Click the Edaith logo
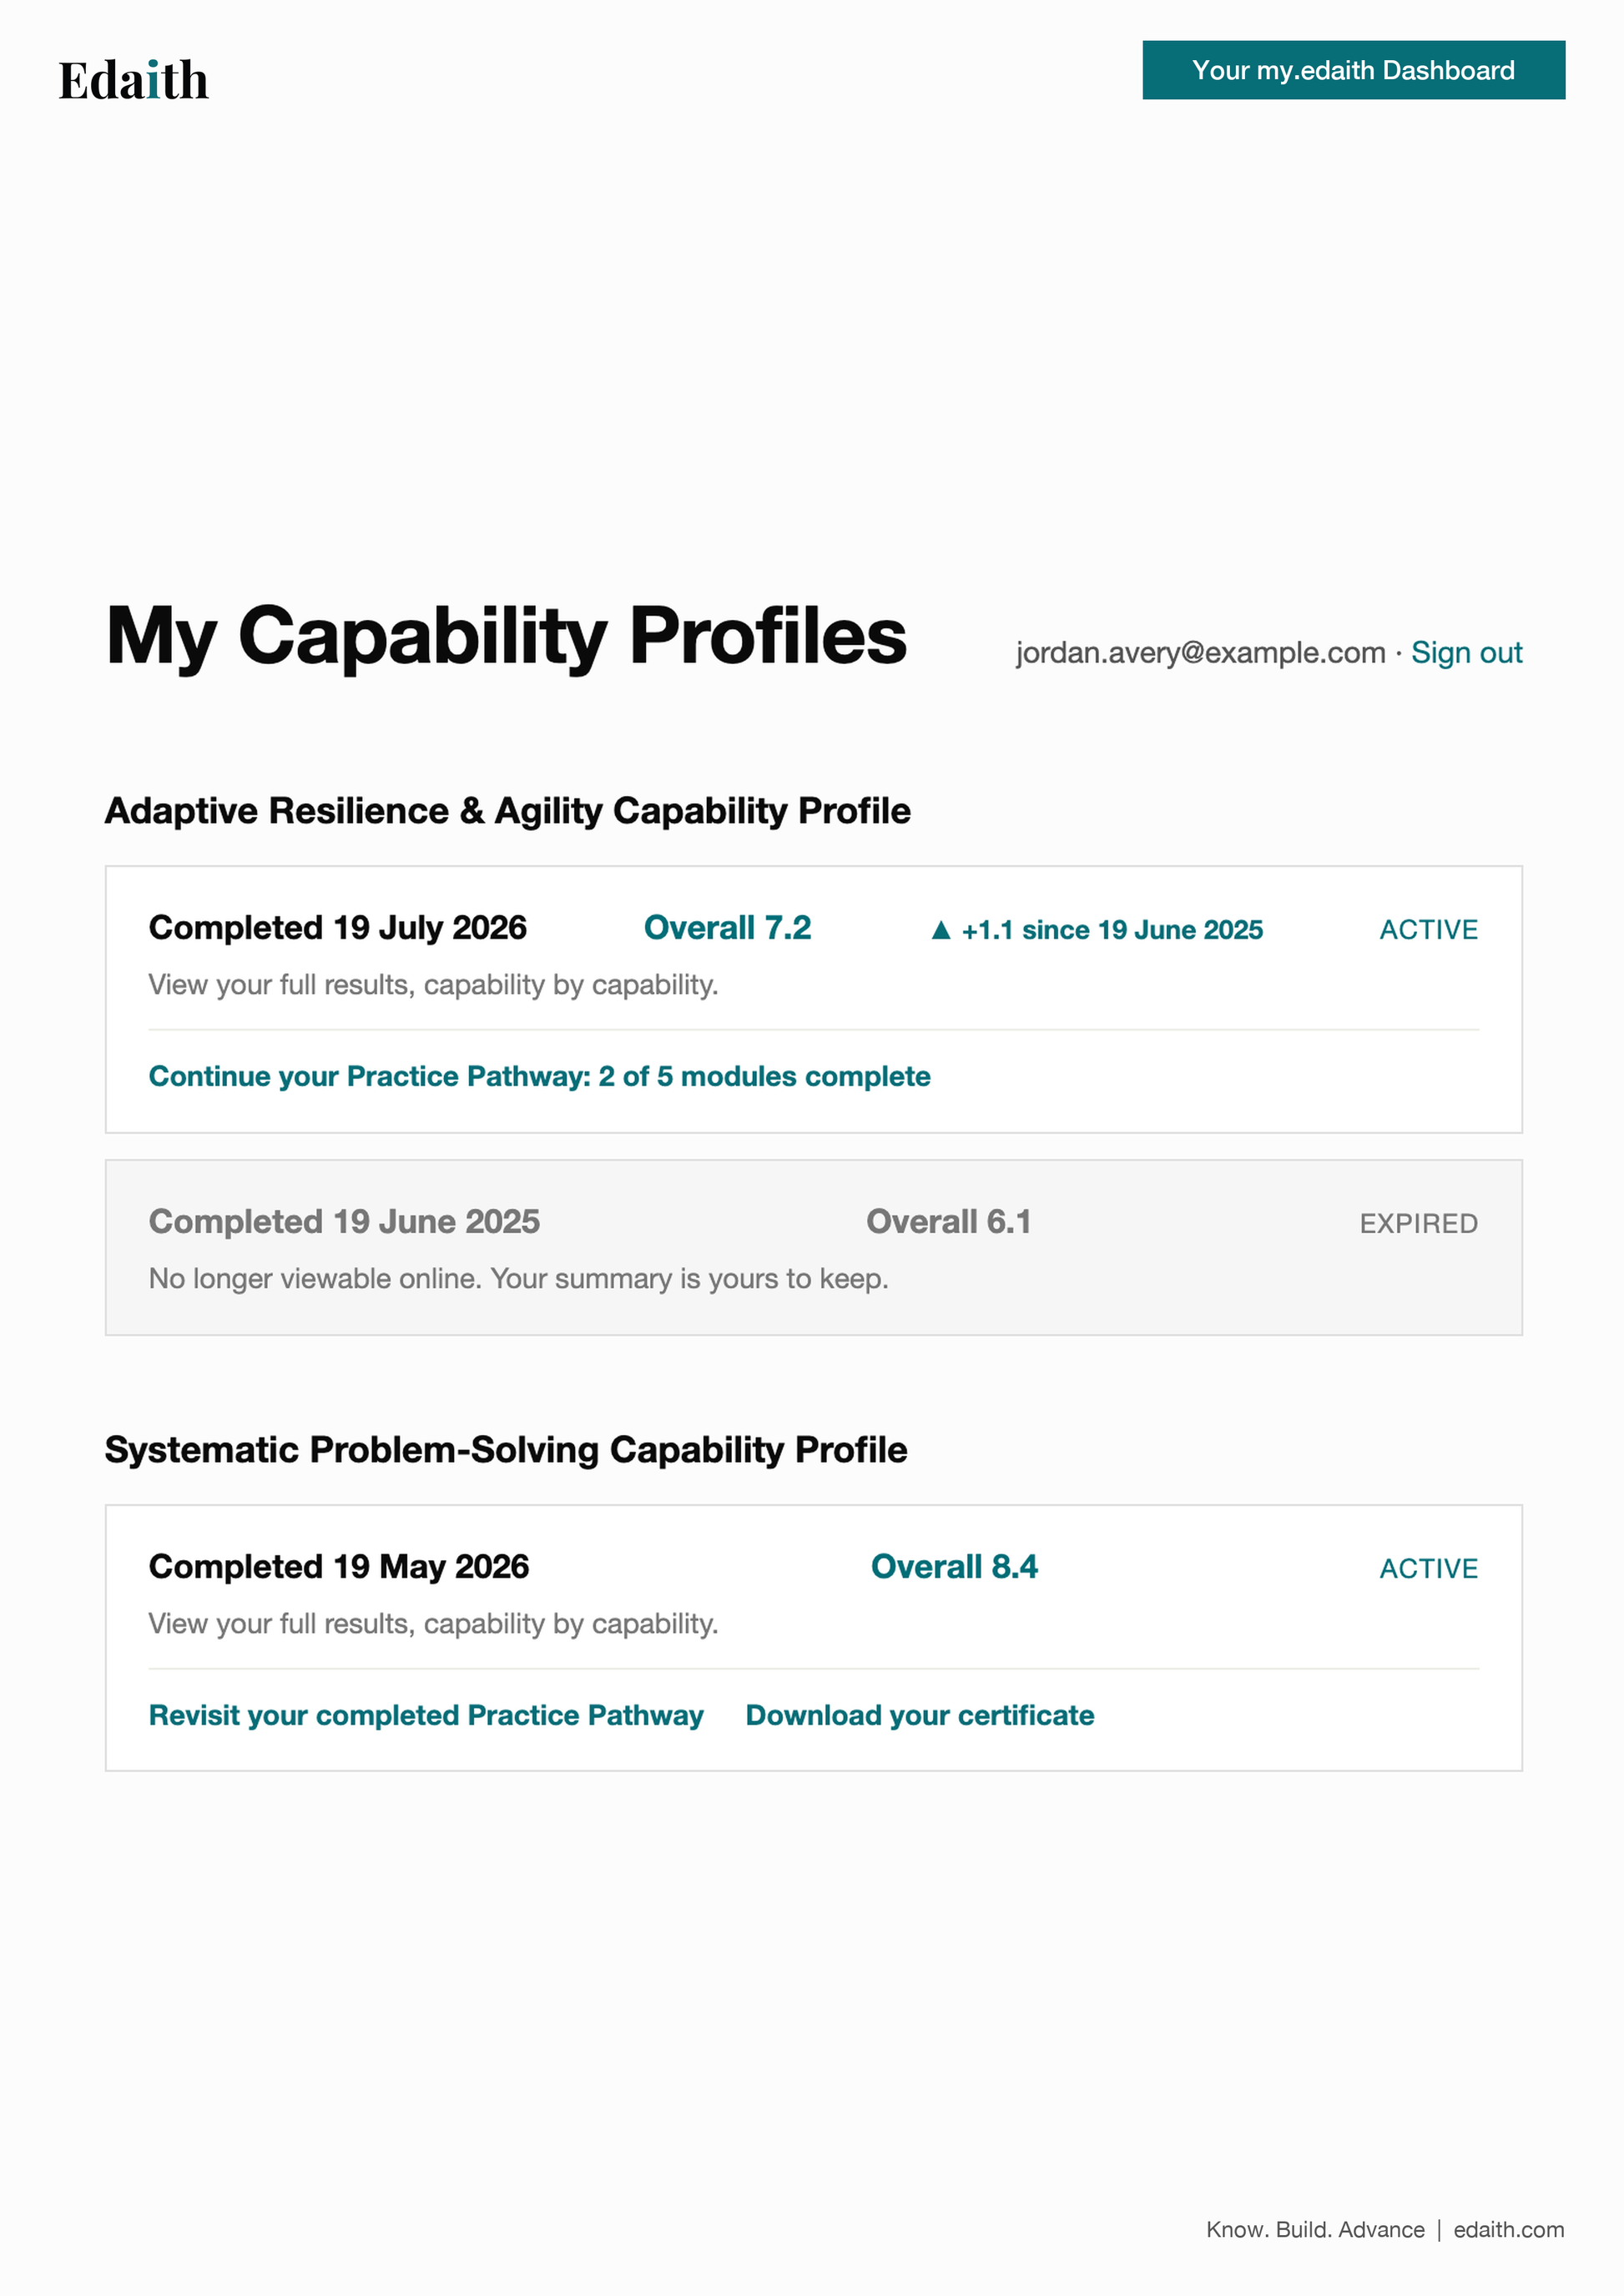Image resolution: width=1624 pixels, height=2296 pixels. tap(133, 80)
